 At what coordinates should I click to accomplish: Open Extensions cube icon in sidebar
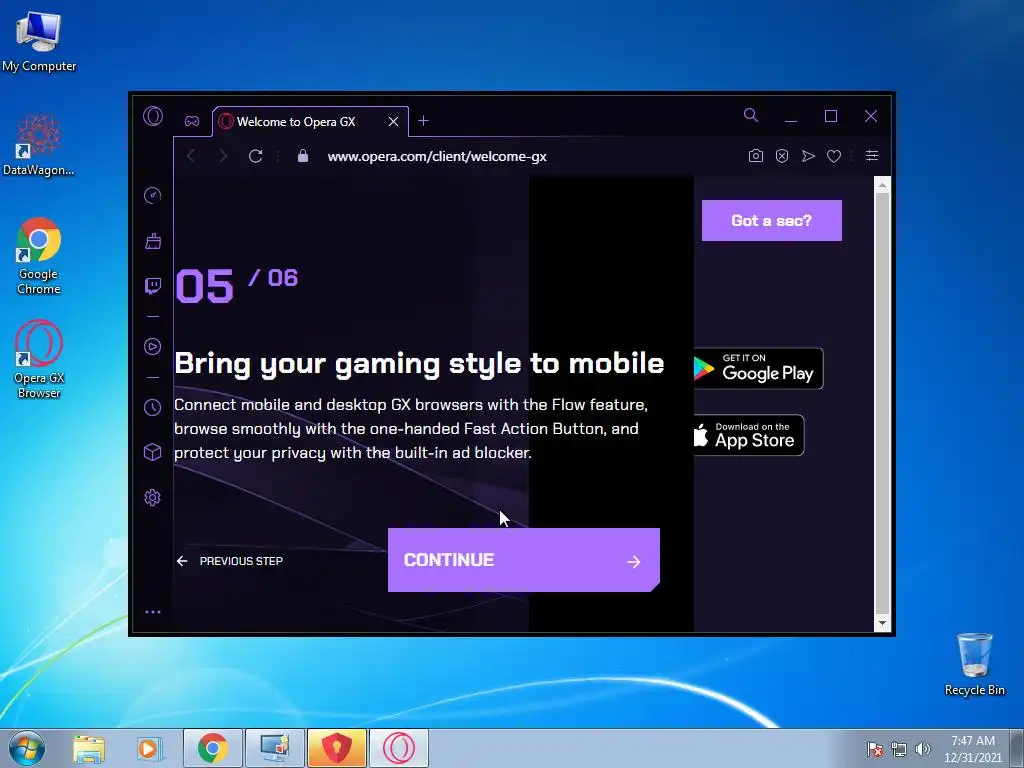[152, 452]
